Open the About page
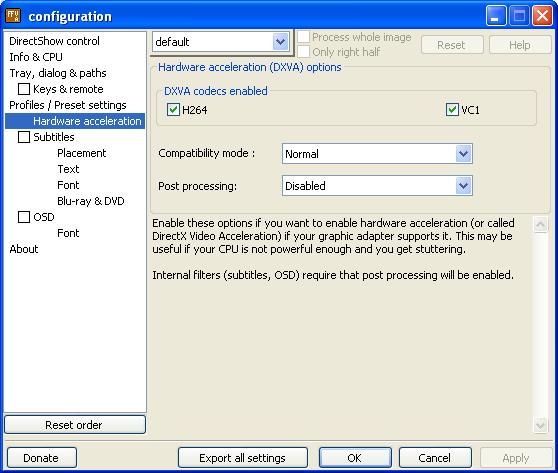 (x=24, y=249)
